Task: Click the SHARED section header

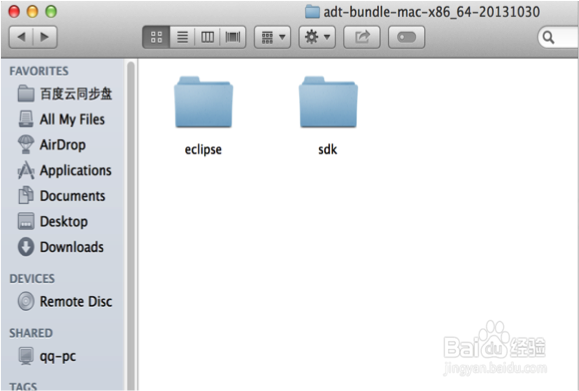Action: point(31,333)
